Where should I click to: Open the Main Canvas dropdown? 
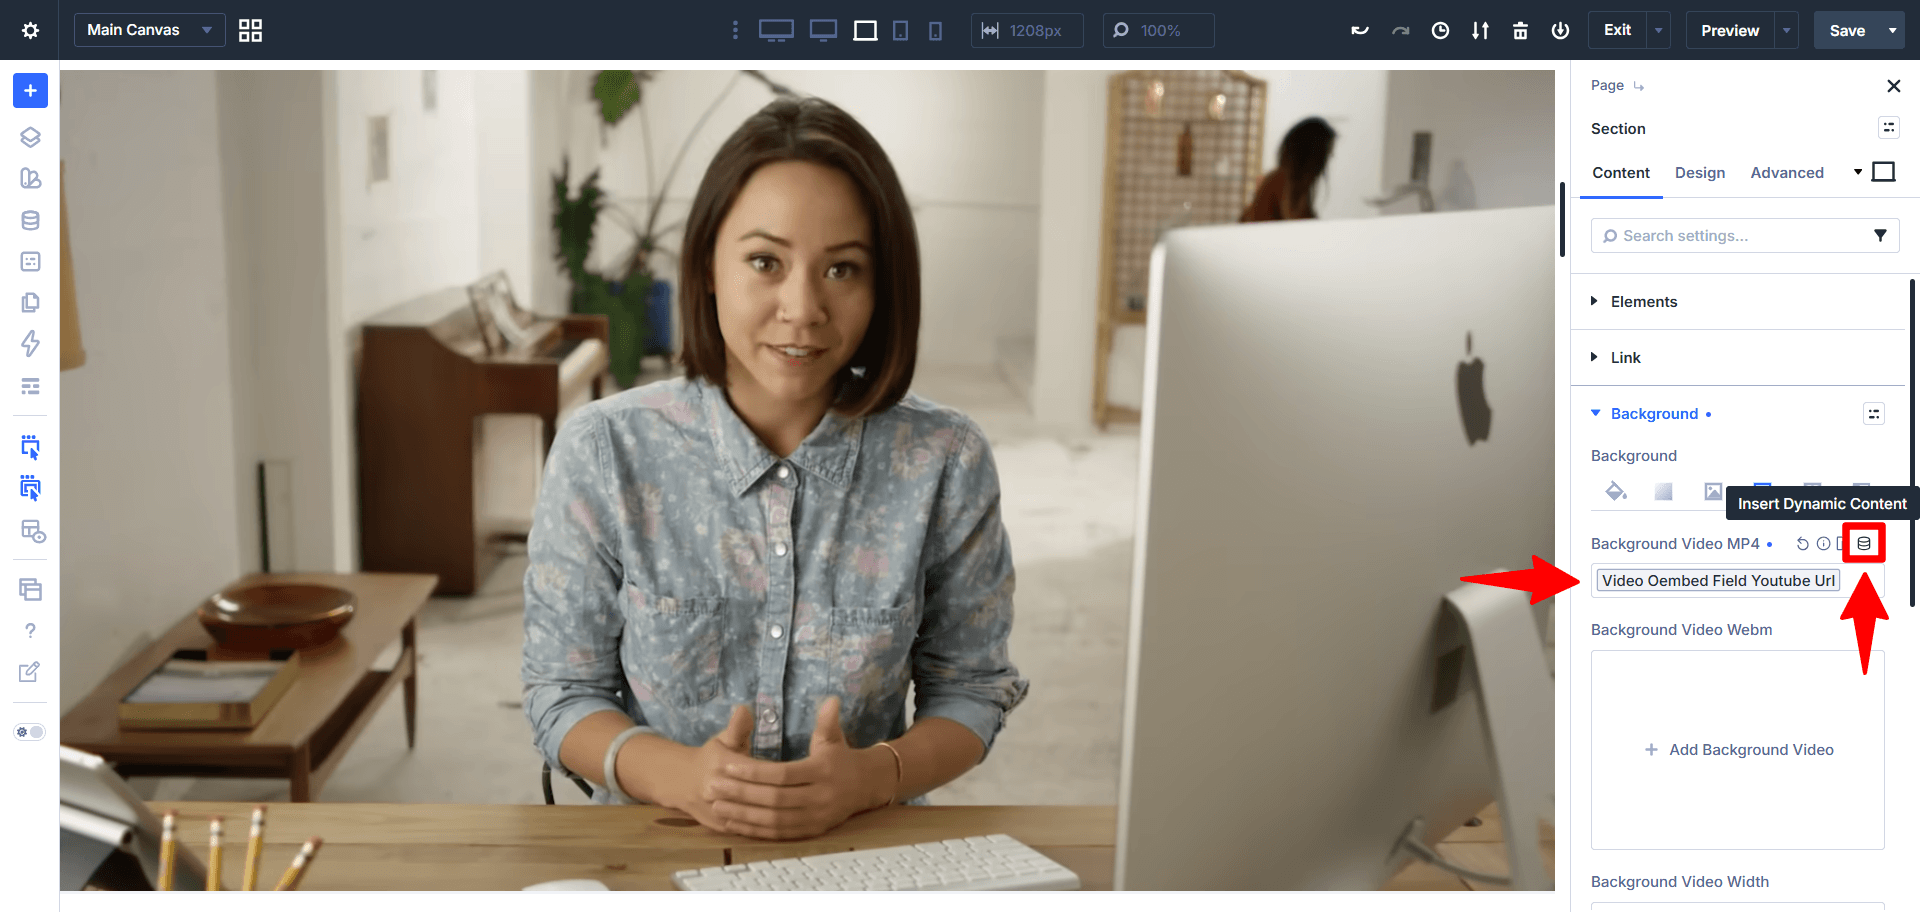coord(149,30)
